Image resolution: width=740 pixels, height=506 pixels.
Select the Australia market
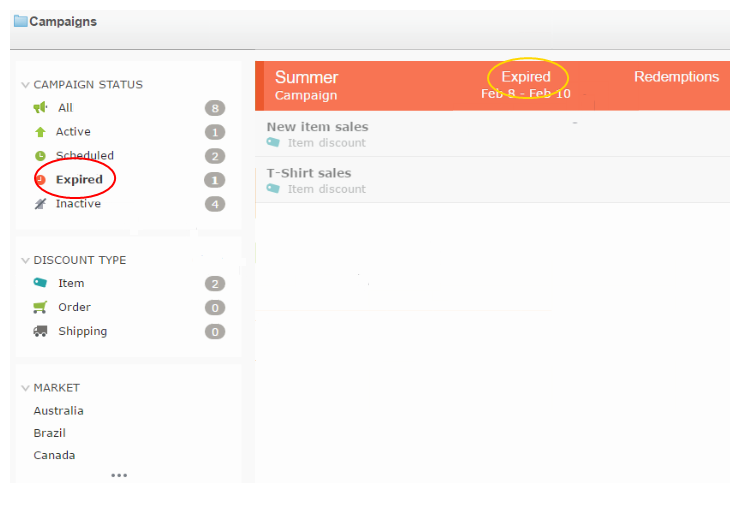coord(58,411)
